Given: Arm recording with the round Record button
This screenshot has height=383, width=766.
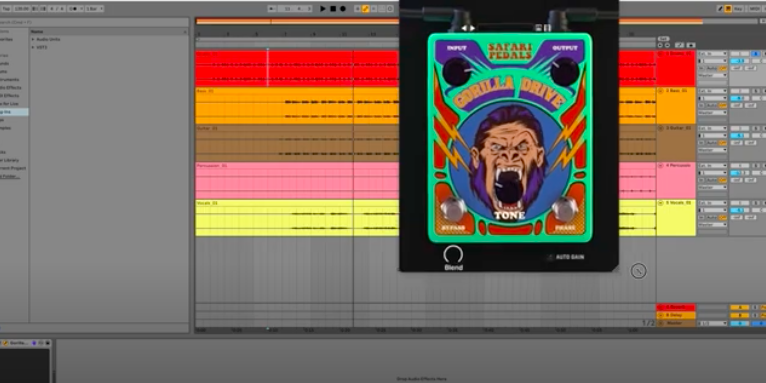Looking at the screenshot, I should pos(343,9).
